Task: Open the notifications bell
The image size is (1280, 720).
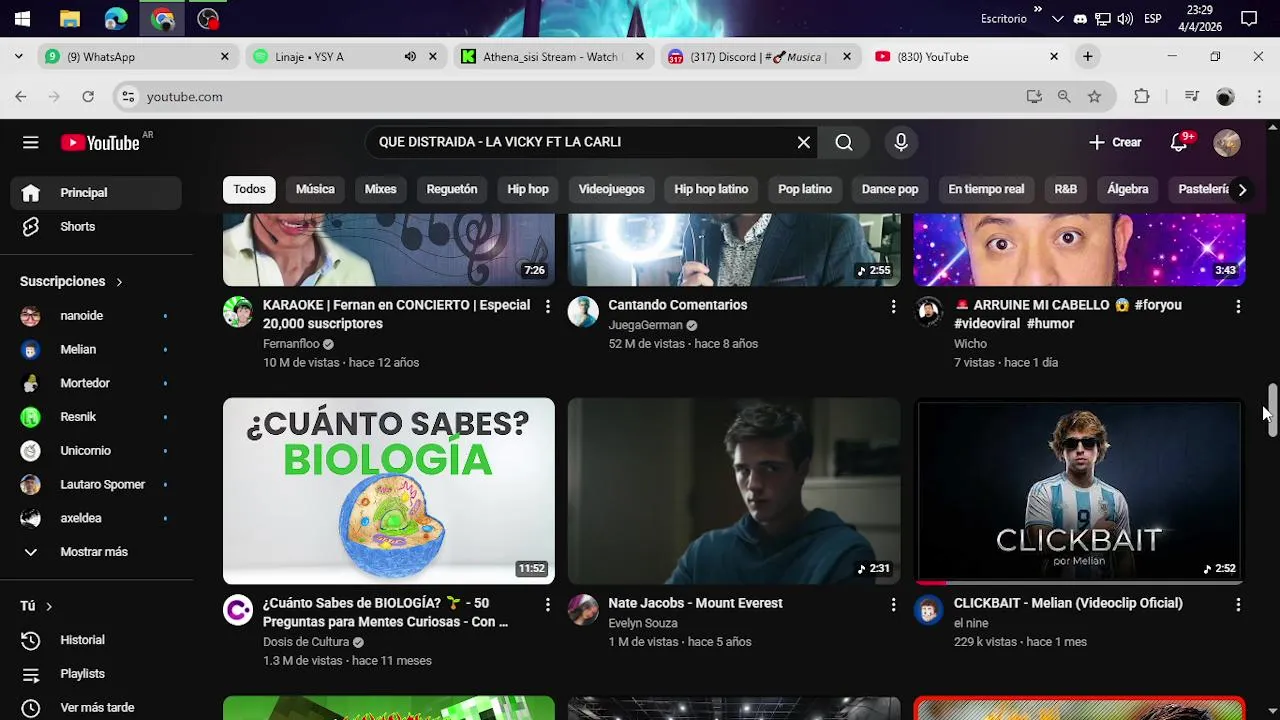Action: coord(1180,142)
